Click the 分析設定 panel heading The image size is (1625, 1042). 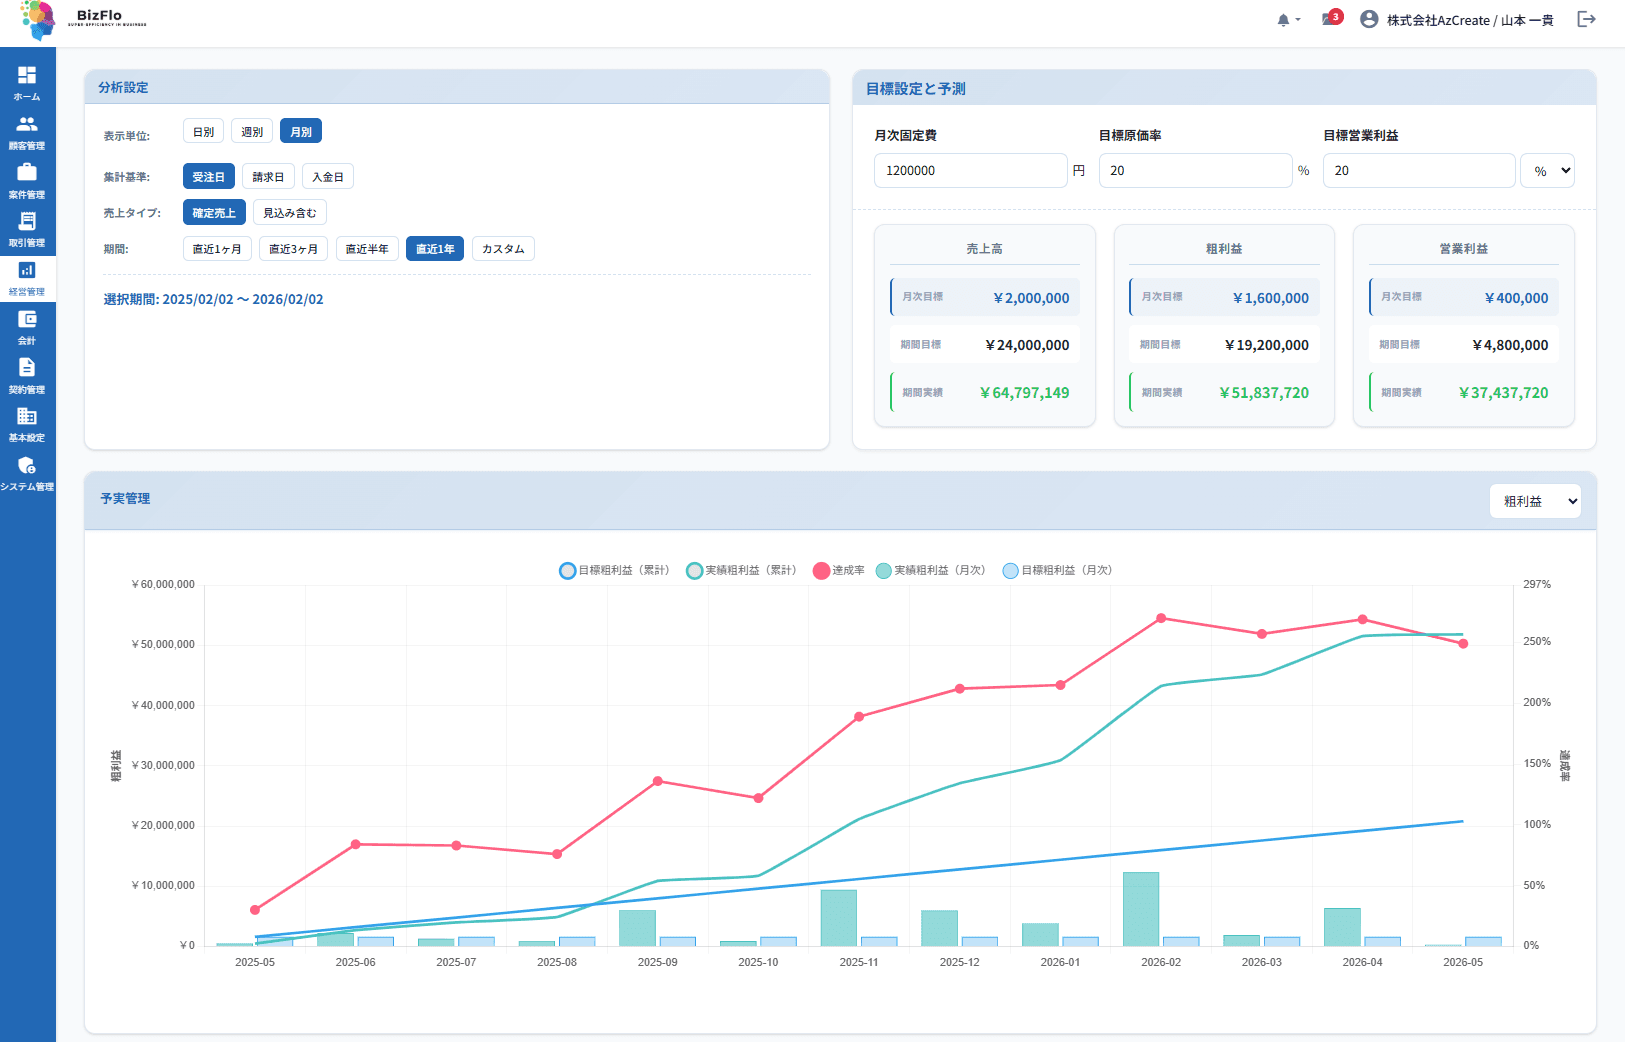[x=123, y=87]
